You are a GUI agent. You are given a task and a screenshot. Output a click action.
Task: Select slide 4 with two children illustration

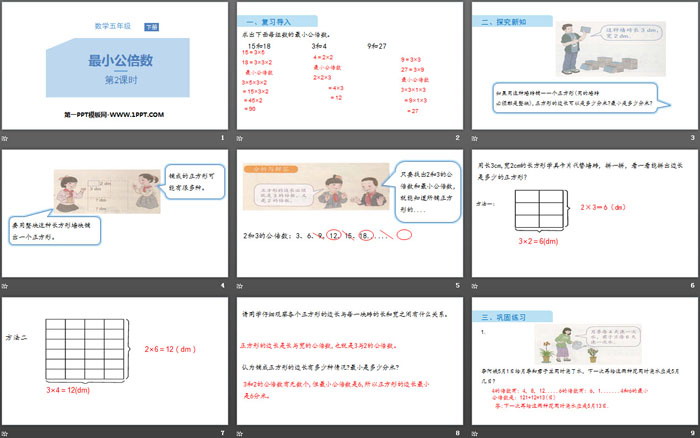tap(115, 212)
